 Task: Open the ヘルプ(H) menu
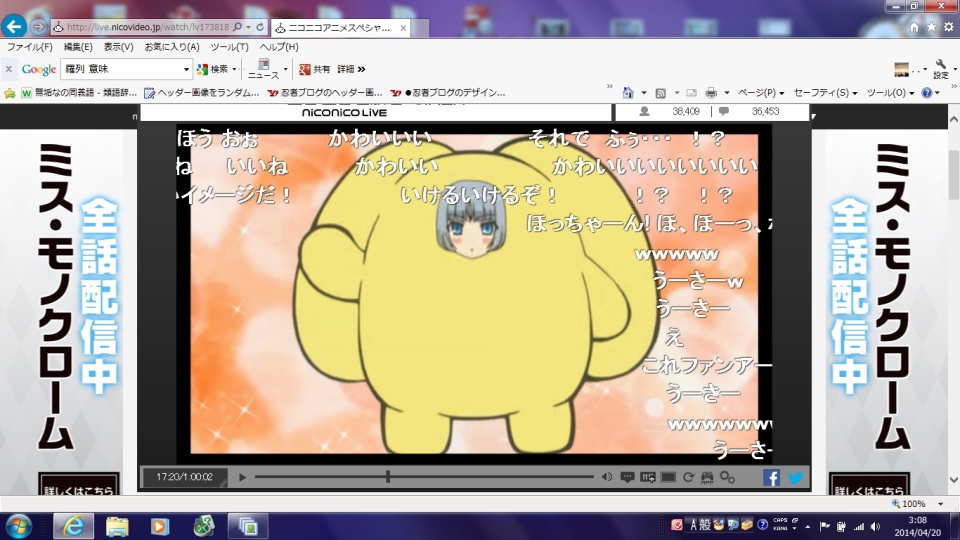[279, 47]
